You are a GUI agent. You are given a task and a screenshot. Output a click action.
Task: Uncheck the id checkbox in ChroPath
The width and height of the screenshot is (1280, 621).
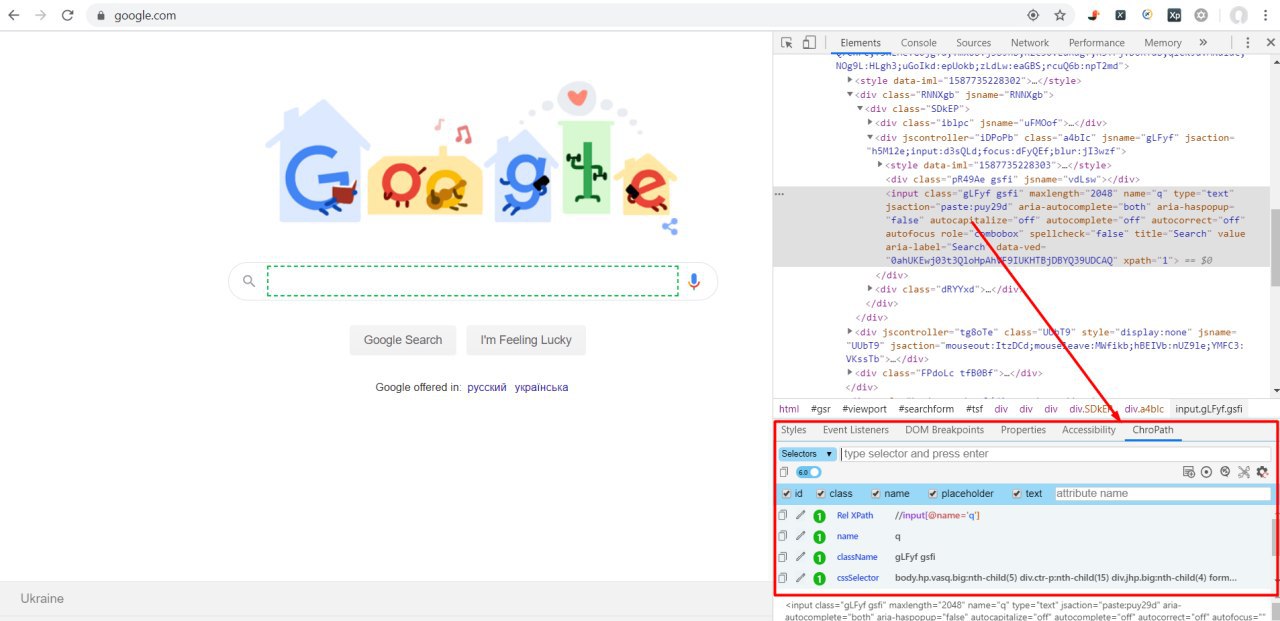(786, 494)
